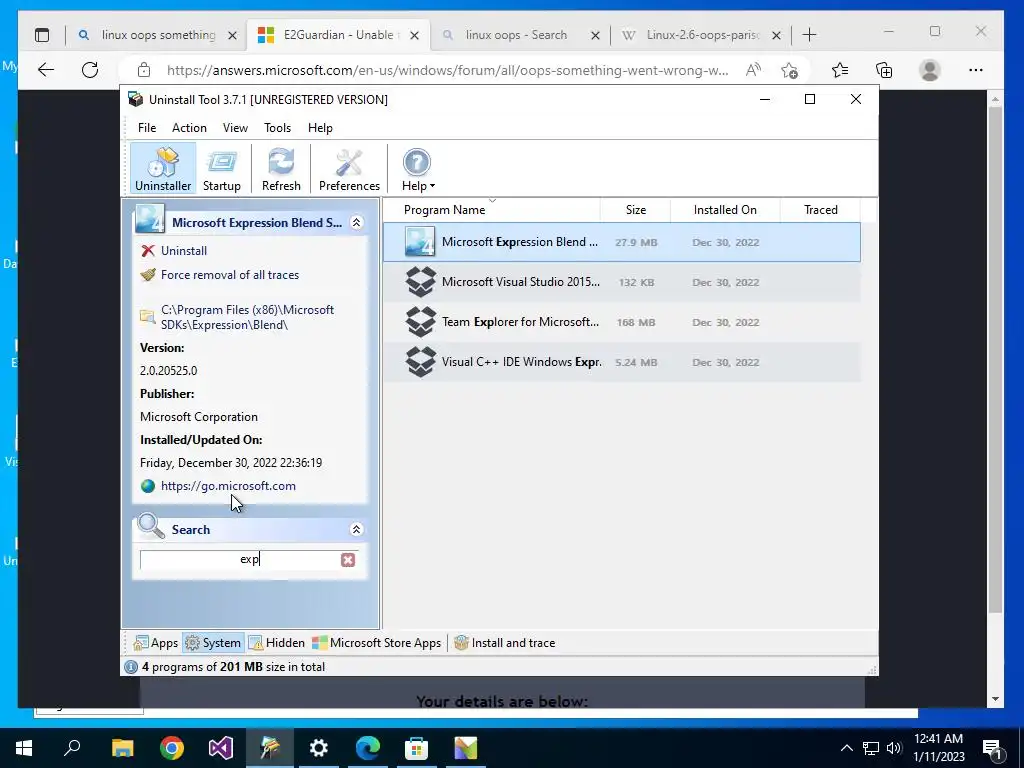
Task: Open Edge Settings and more menu
Action: point(976,70)
